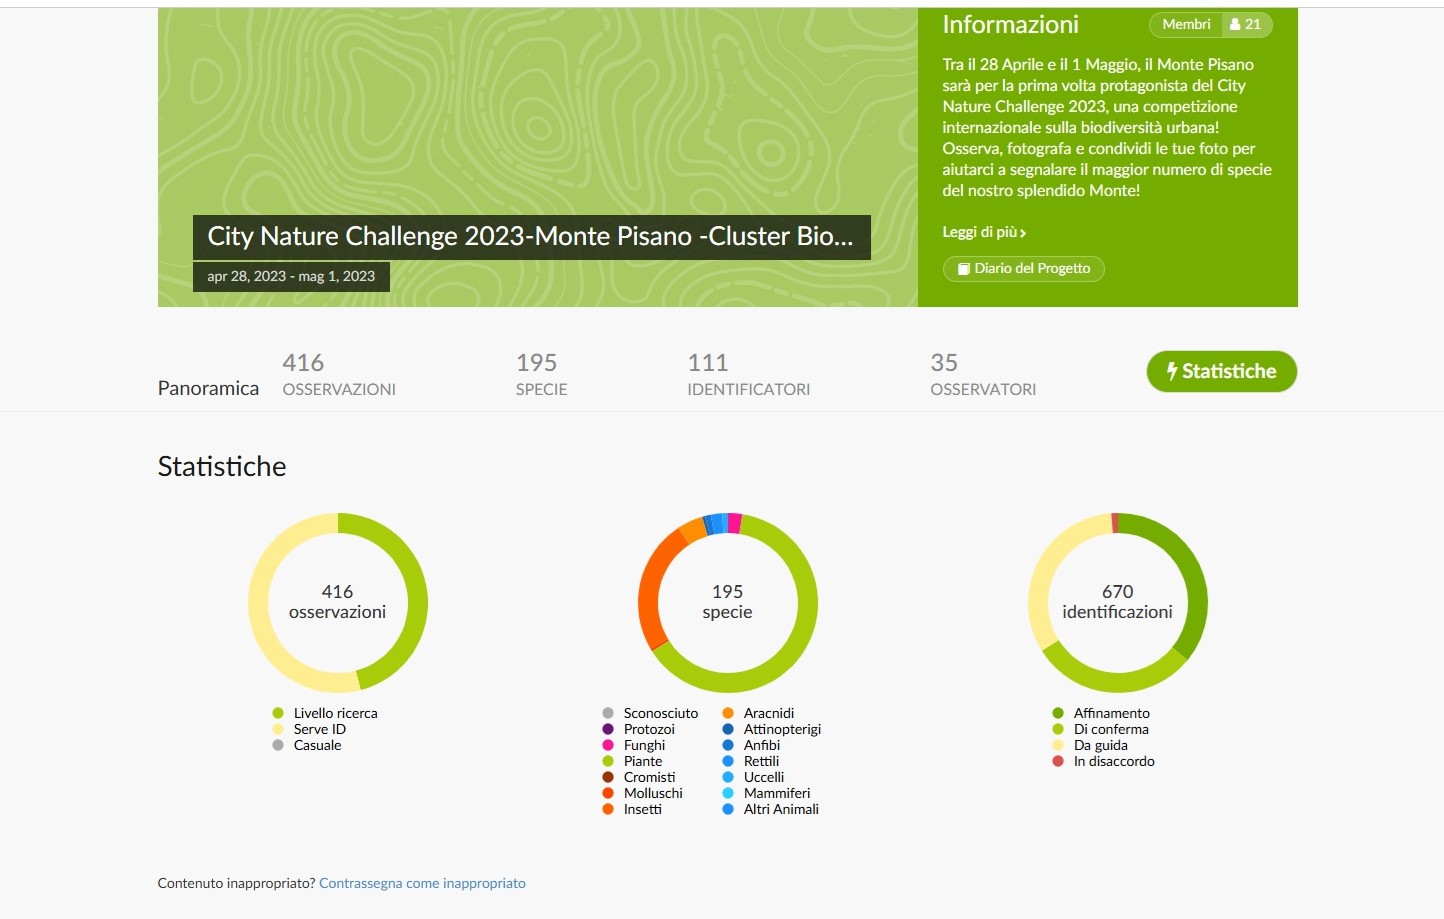Click the Affinamento dark green legend dot

coord(1058,713)
